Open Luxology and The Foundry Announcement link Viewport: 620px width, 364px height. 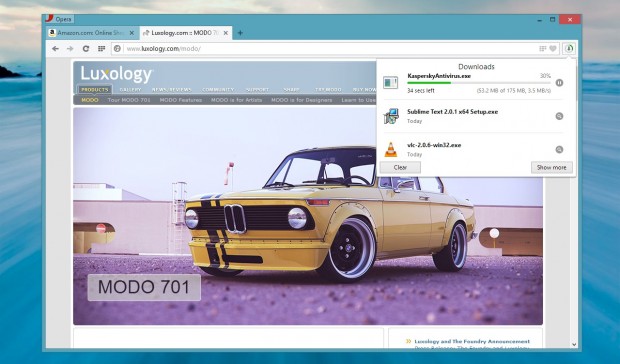point(472,341)
